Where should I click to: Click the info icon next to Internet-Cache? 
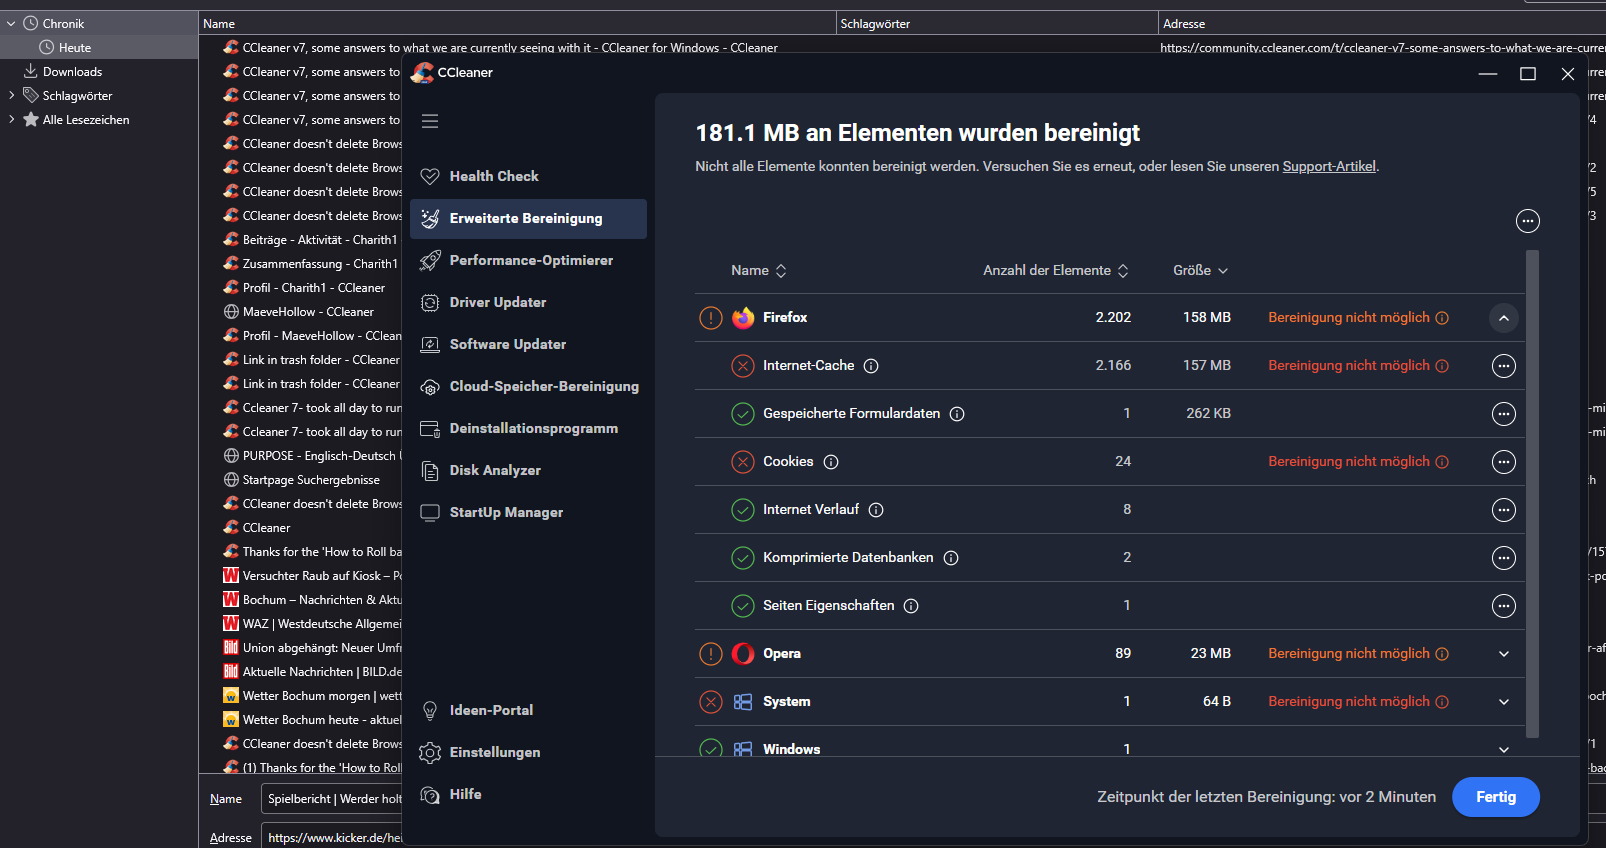coord(871,366)
